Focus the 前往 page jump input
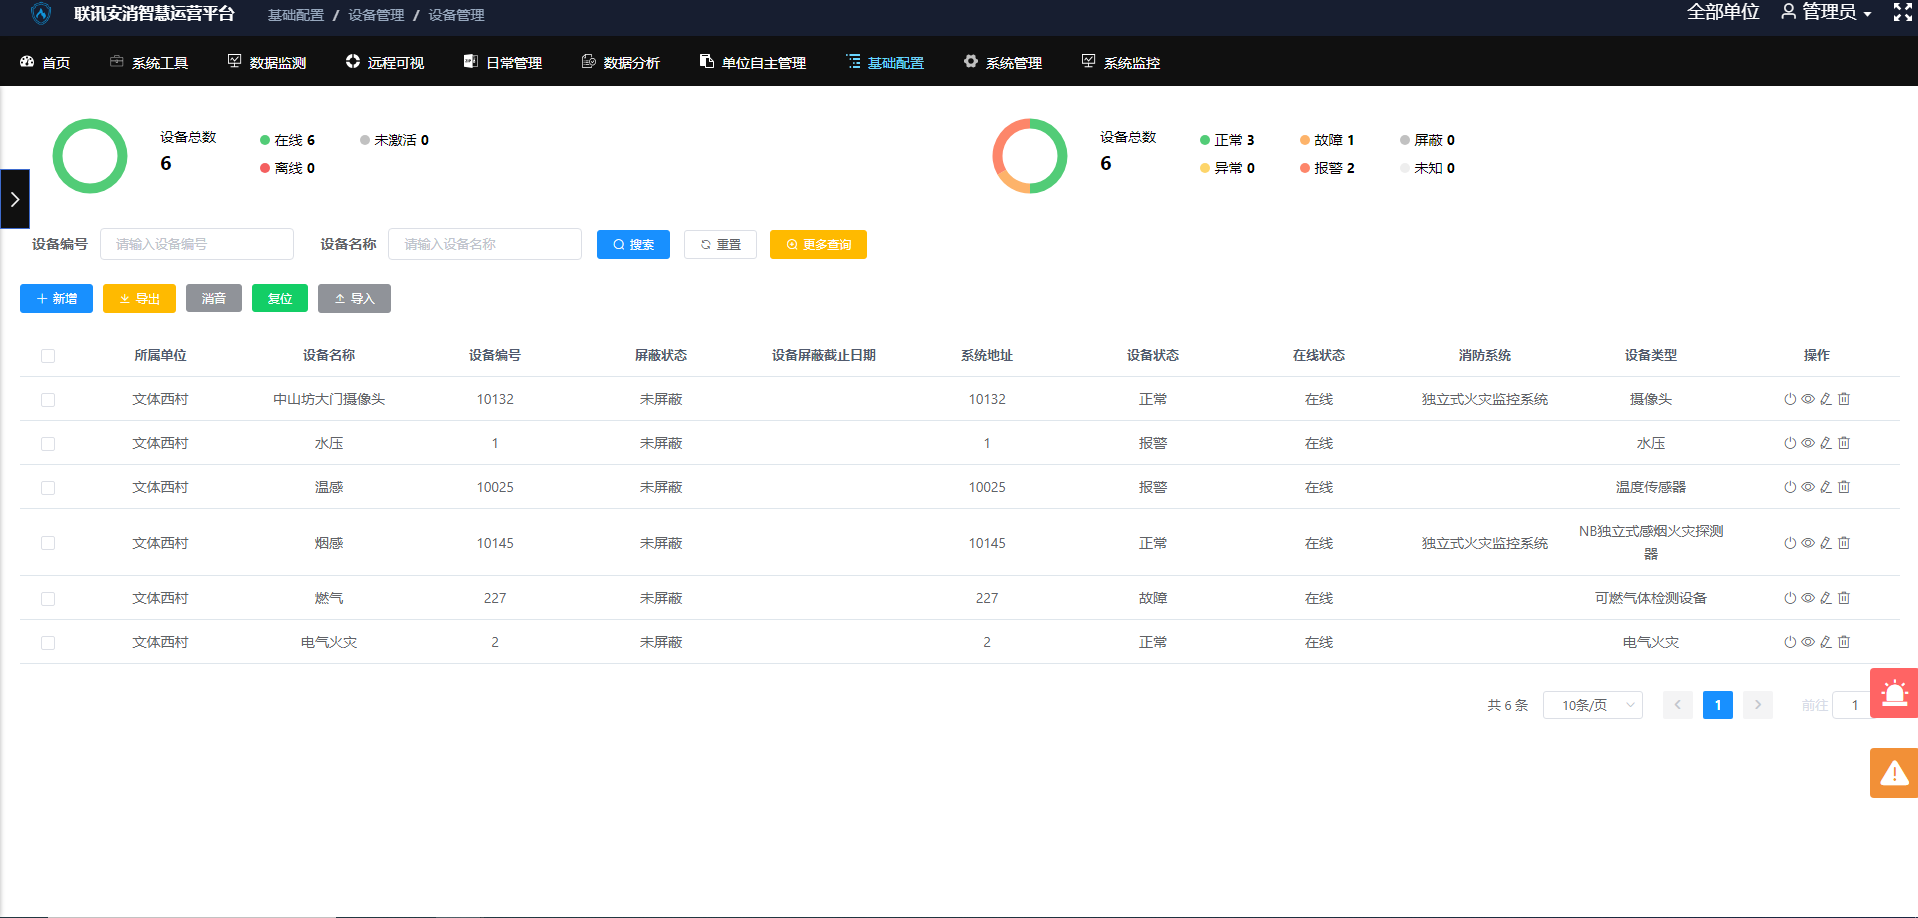This screenshot has height=918, width=1918. pos(1853,705)
